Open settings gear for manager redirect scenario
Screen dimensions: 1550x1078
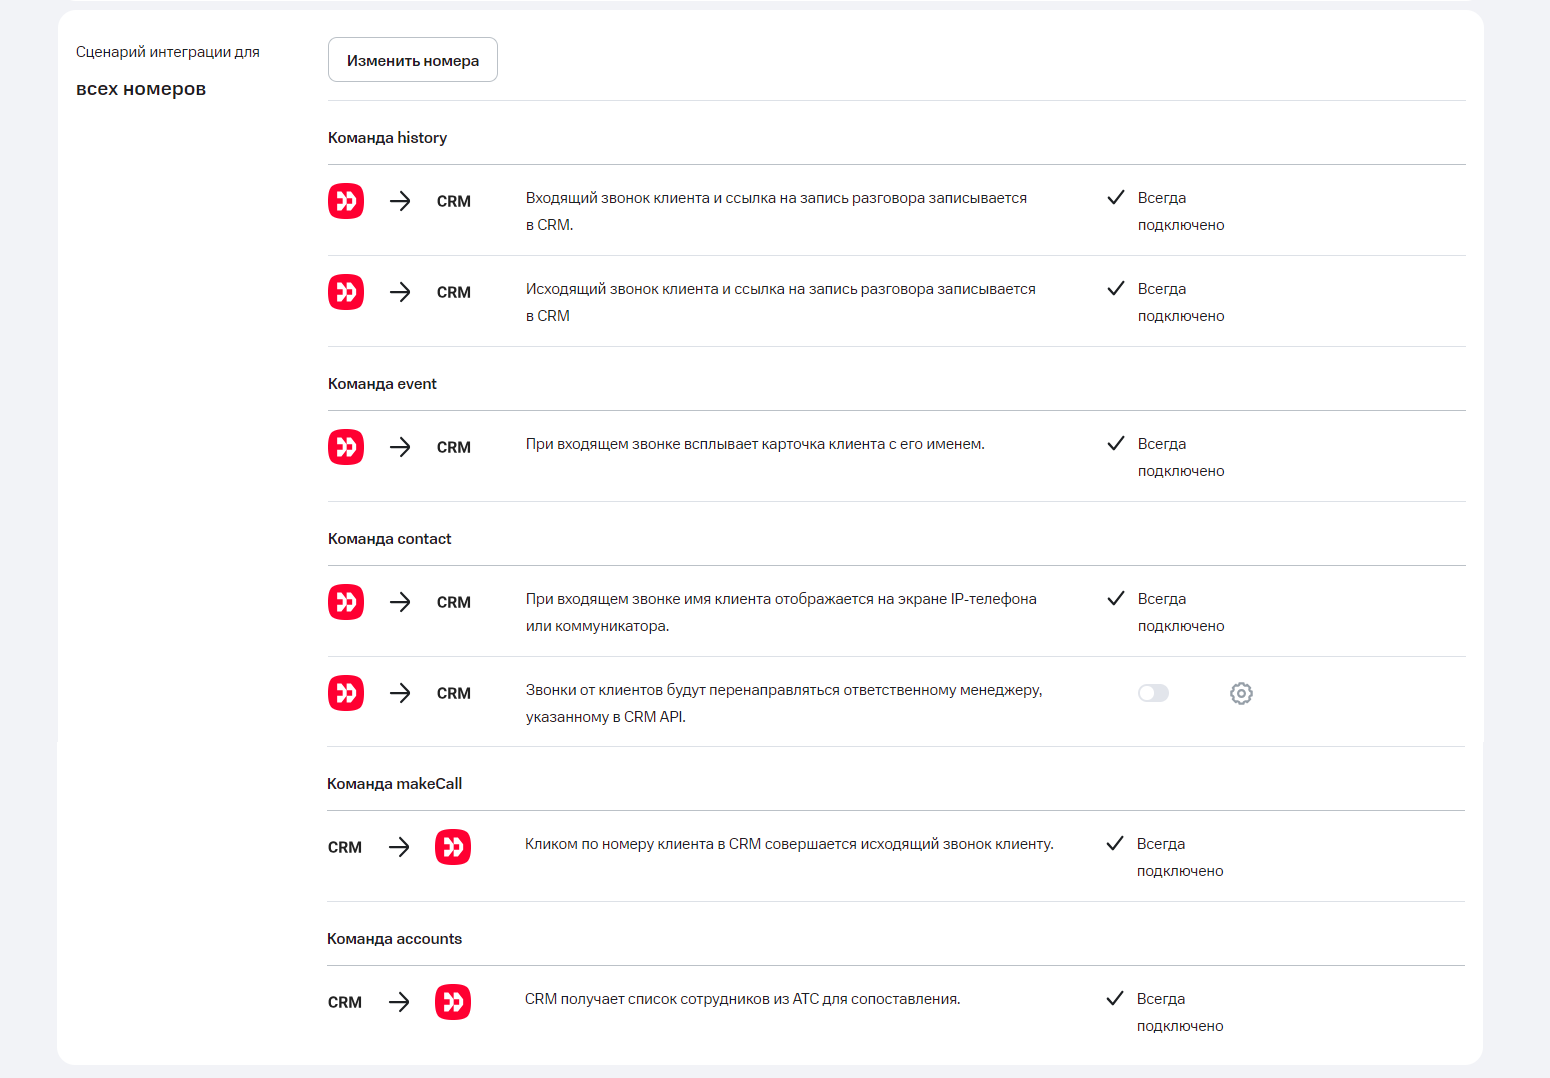tap(1241, 693)
